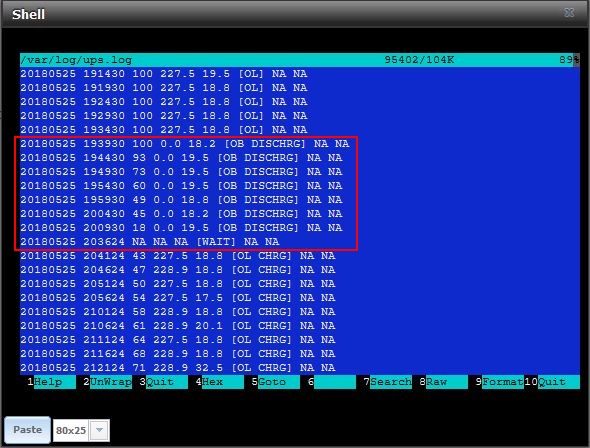Select the 3 Quit function key
Screen dimensions: 590x448
[x=163, y=382]
